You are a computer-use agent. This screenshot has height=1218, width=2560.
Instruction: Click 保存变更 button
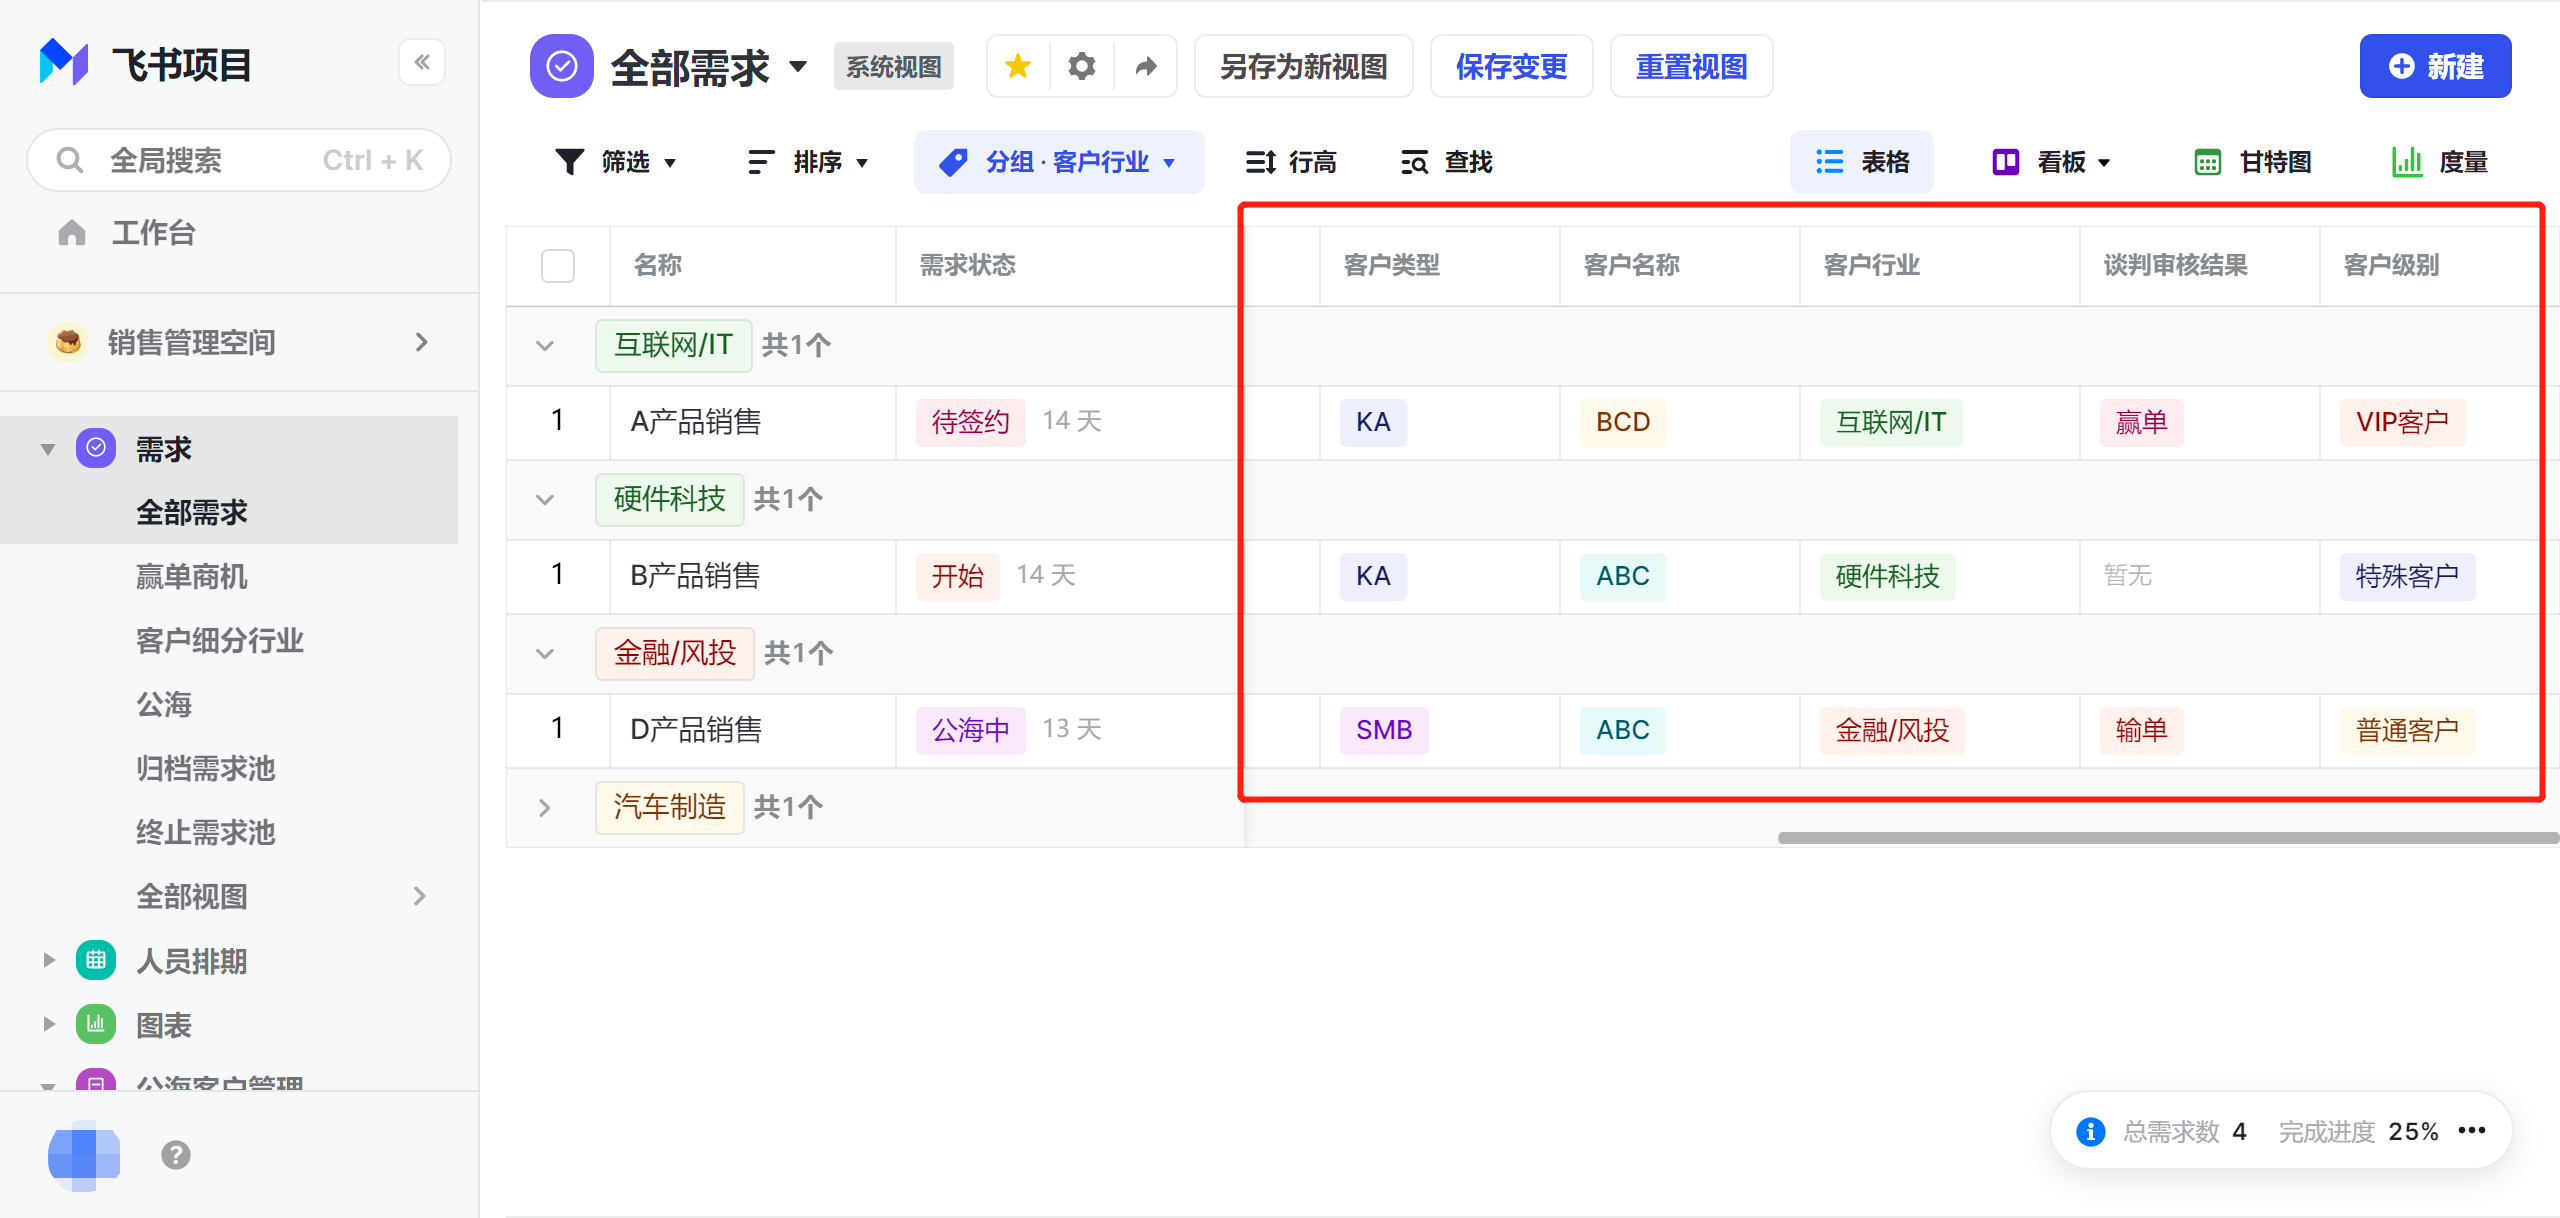coord(1512,66)
